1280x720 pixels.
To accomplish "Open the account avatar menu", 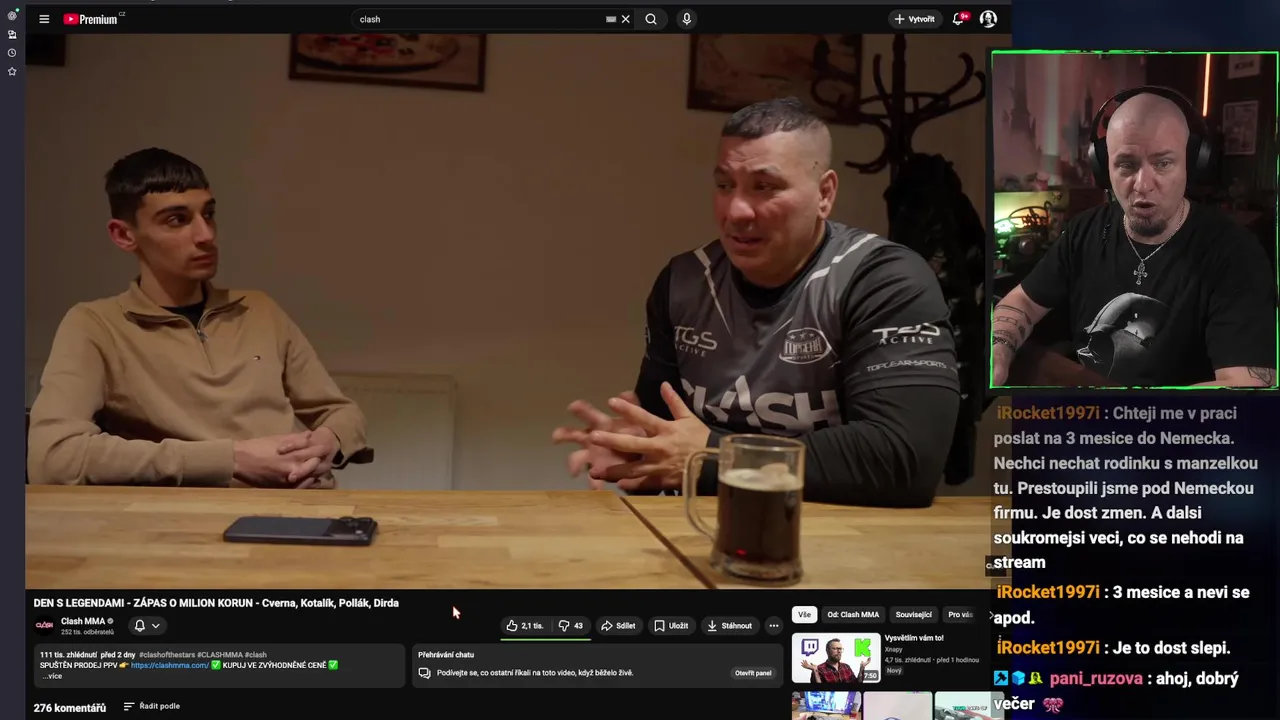I will [988, 19].
